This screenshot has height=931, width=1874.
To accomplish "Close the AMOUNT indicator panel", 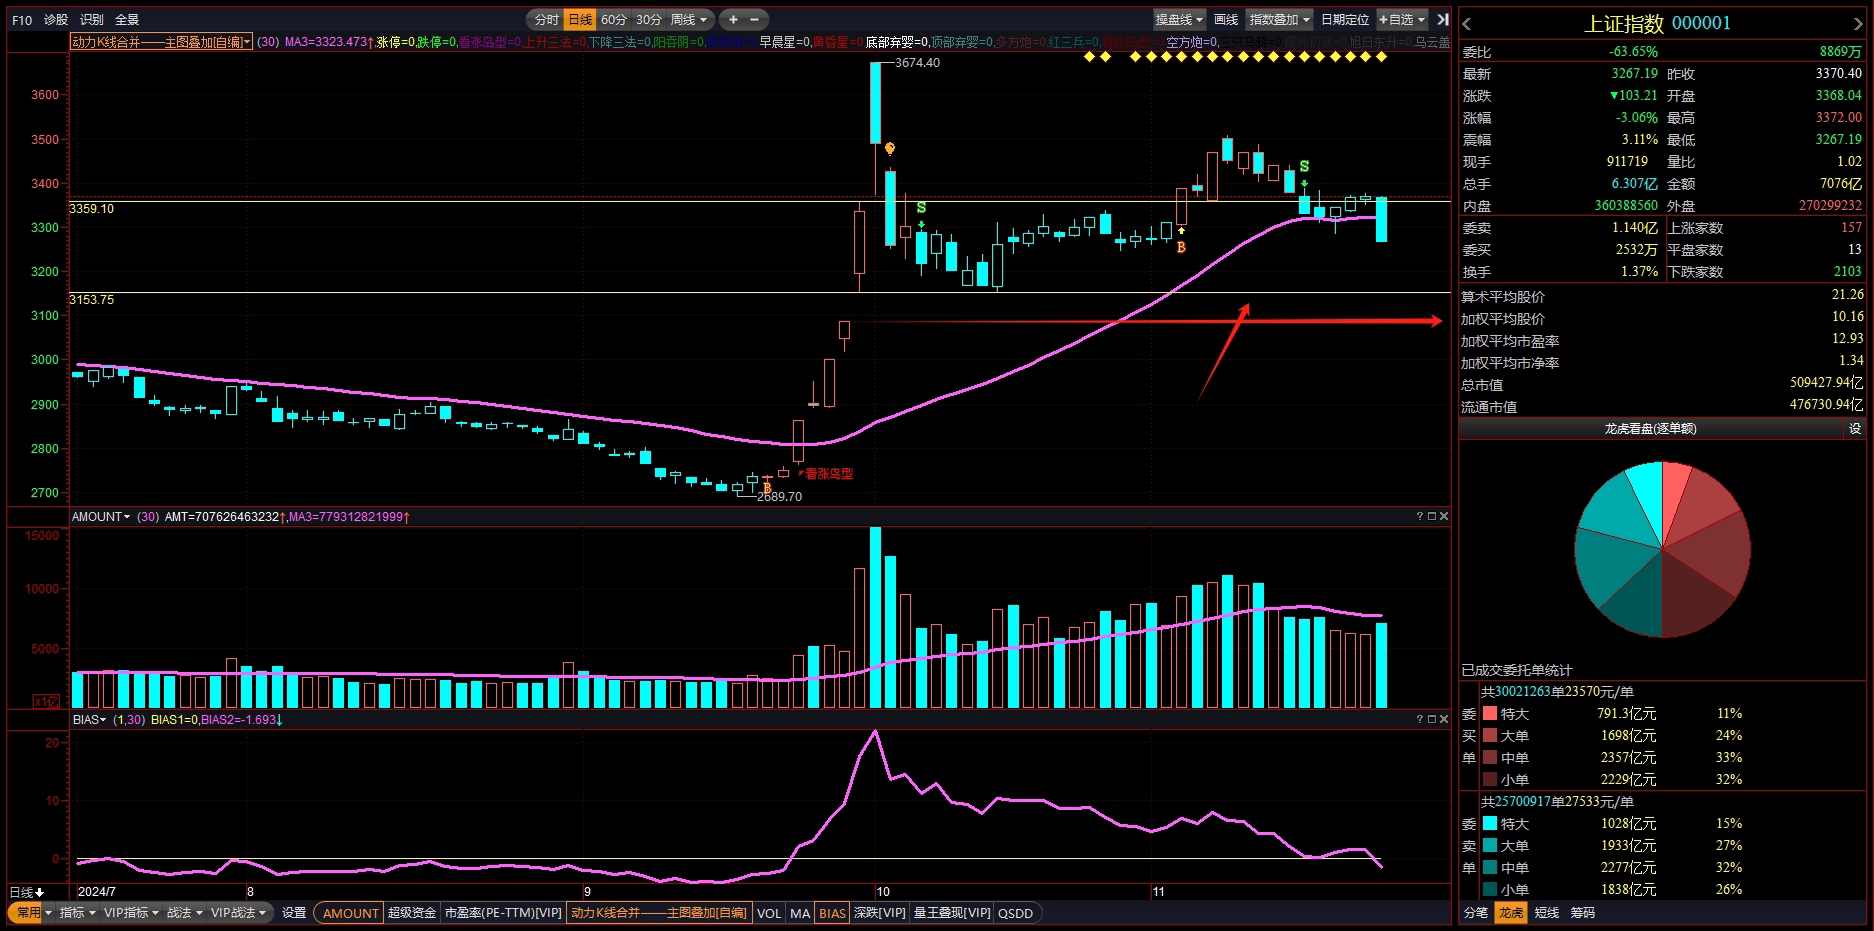I will point(1444,516).
